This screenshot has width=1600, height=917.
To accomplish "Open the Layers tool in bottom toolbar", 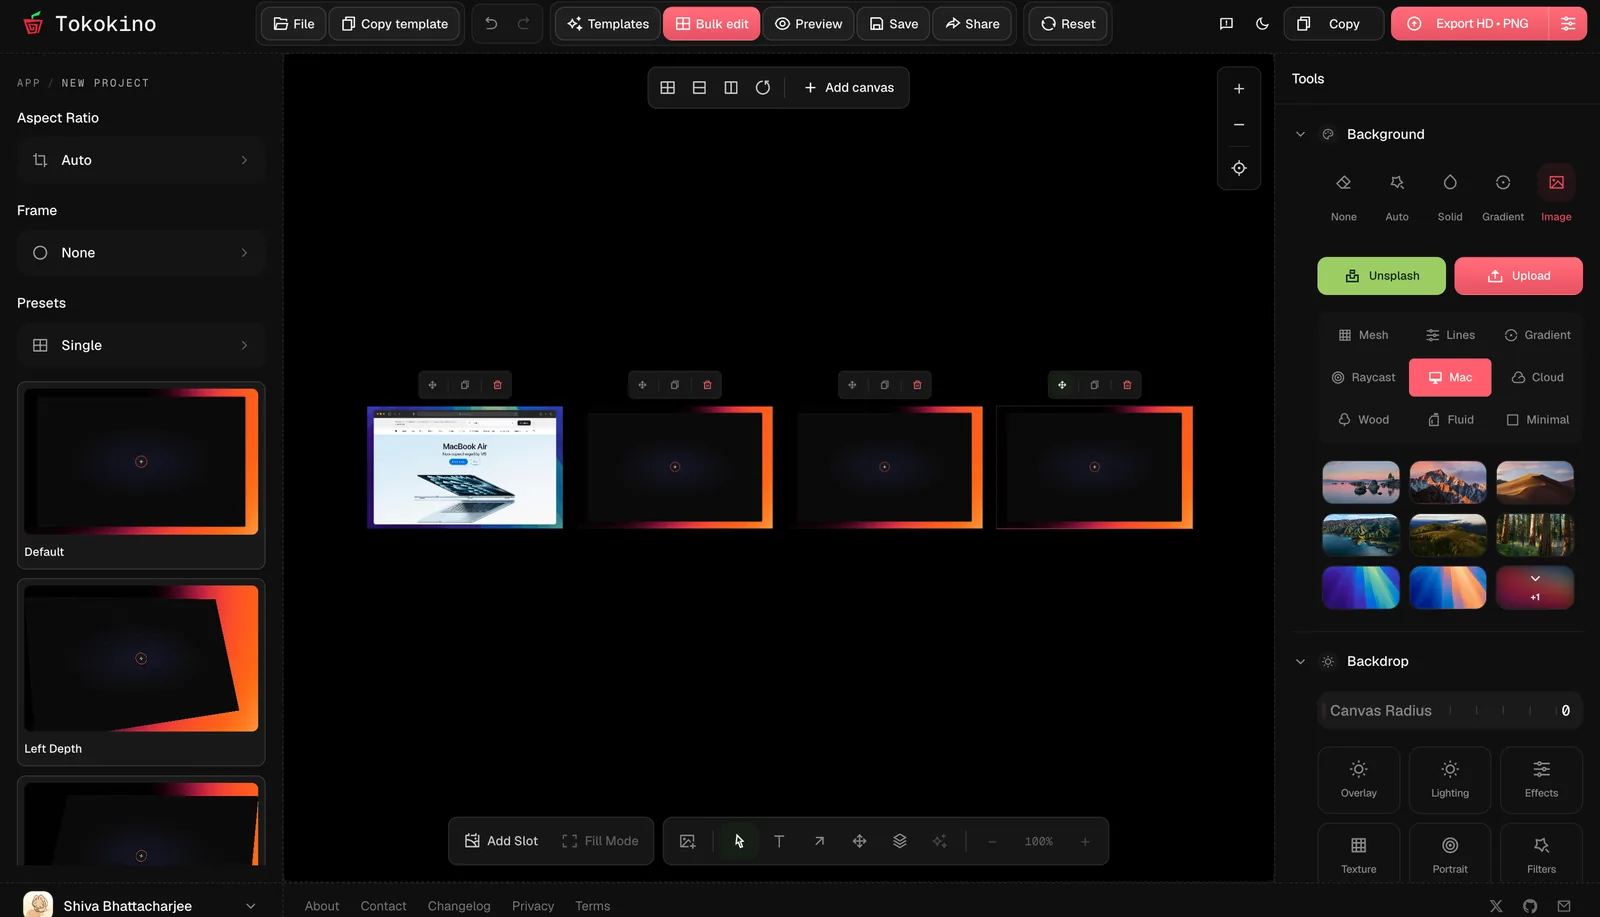I will [x=899, y=841].
